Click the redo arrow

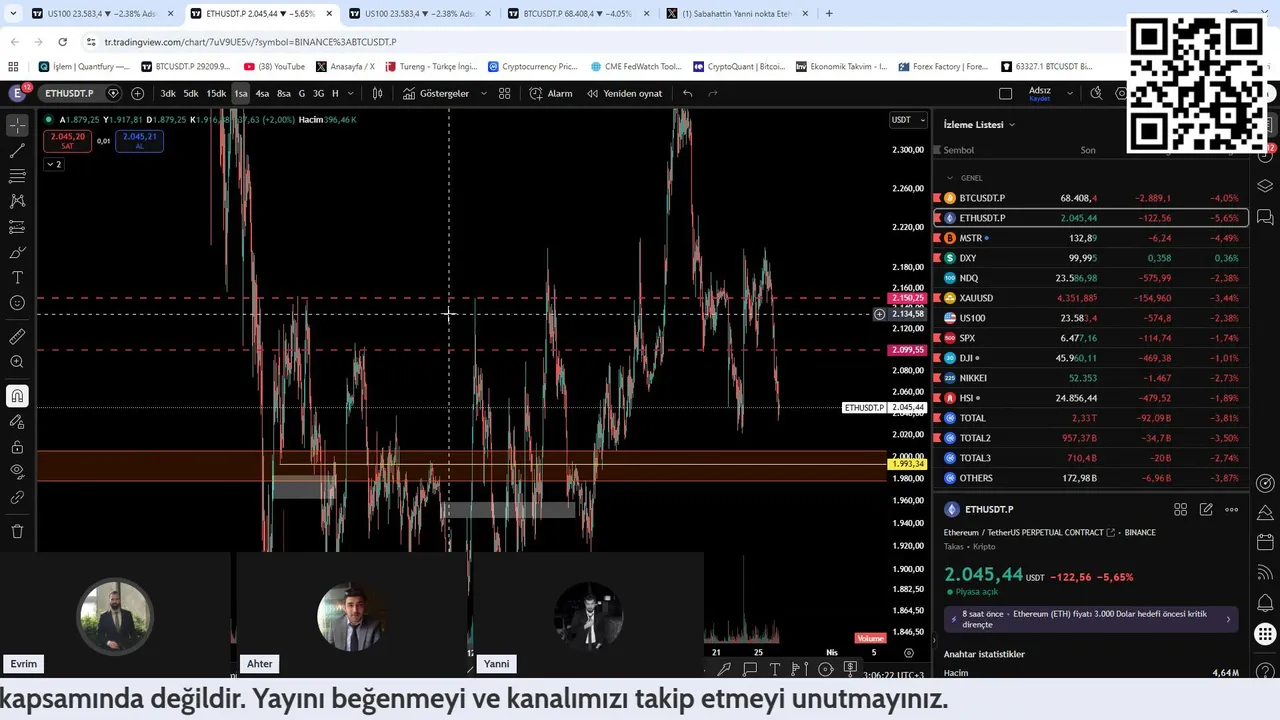click(x=713, y=93)
